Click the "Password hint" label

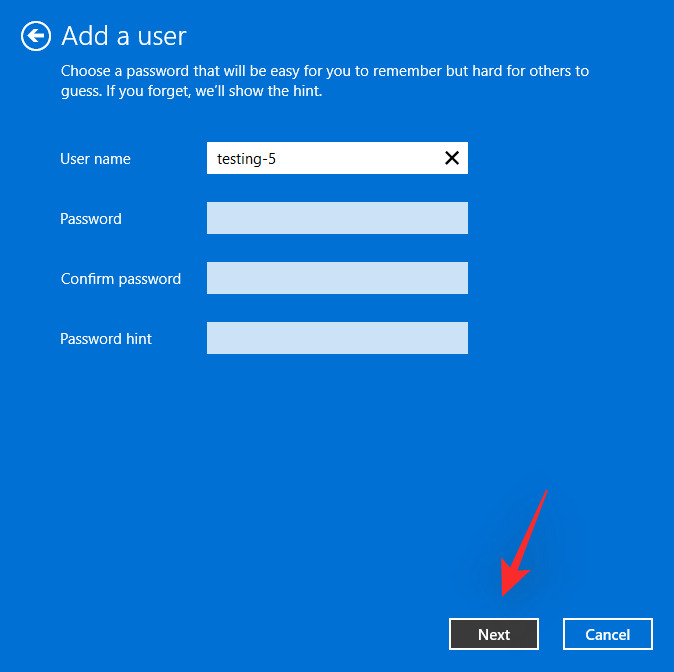point(106,339)
